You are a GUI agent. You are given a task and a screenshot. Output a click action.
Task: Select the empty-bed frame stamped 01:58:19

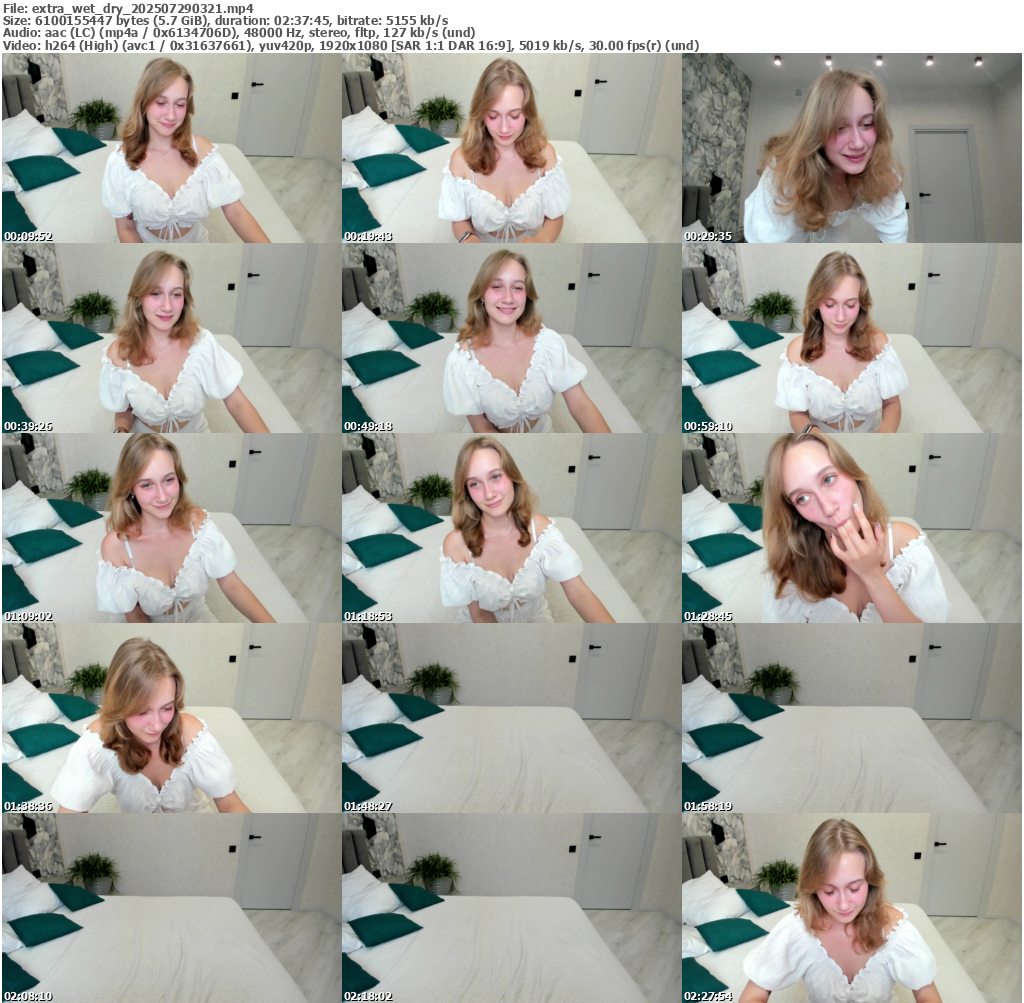[852, 718]
